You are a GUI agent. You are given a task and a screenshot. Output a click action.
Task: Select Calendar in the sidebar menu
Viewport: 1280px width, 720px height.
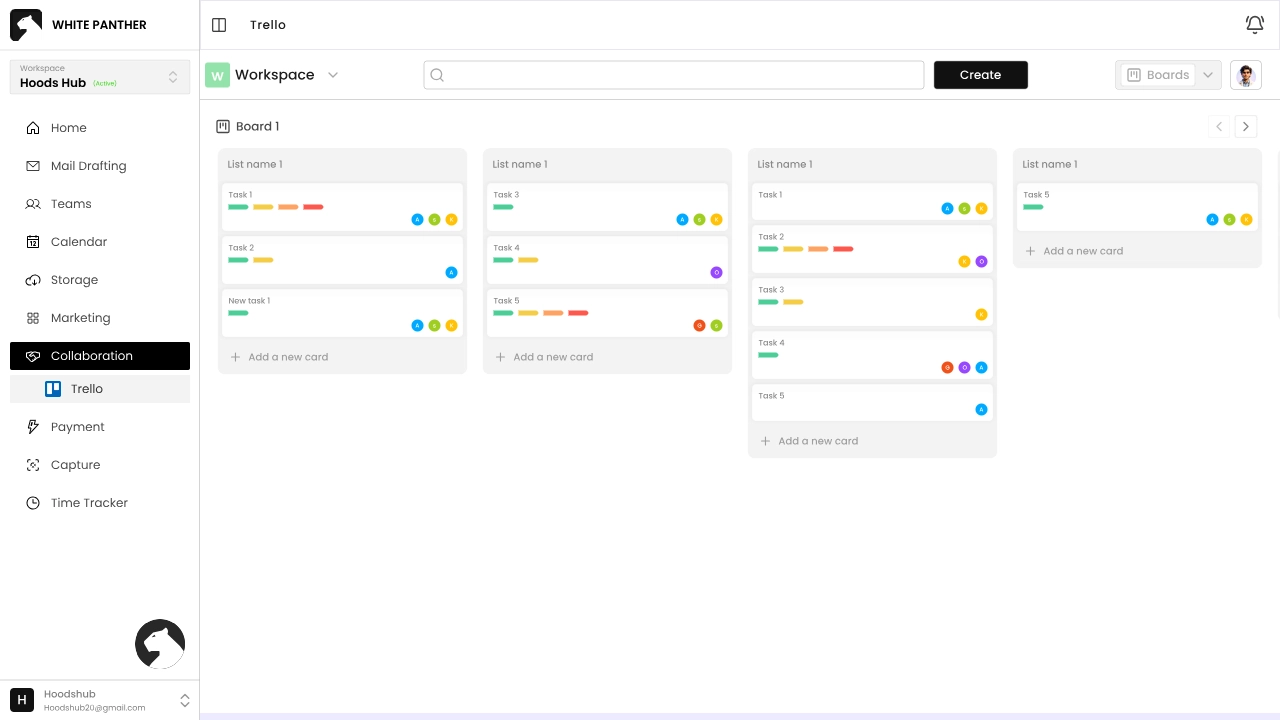(x=78, y=242)
